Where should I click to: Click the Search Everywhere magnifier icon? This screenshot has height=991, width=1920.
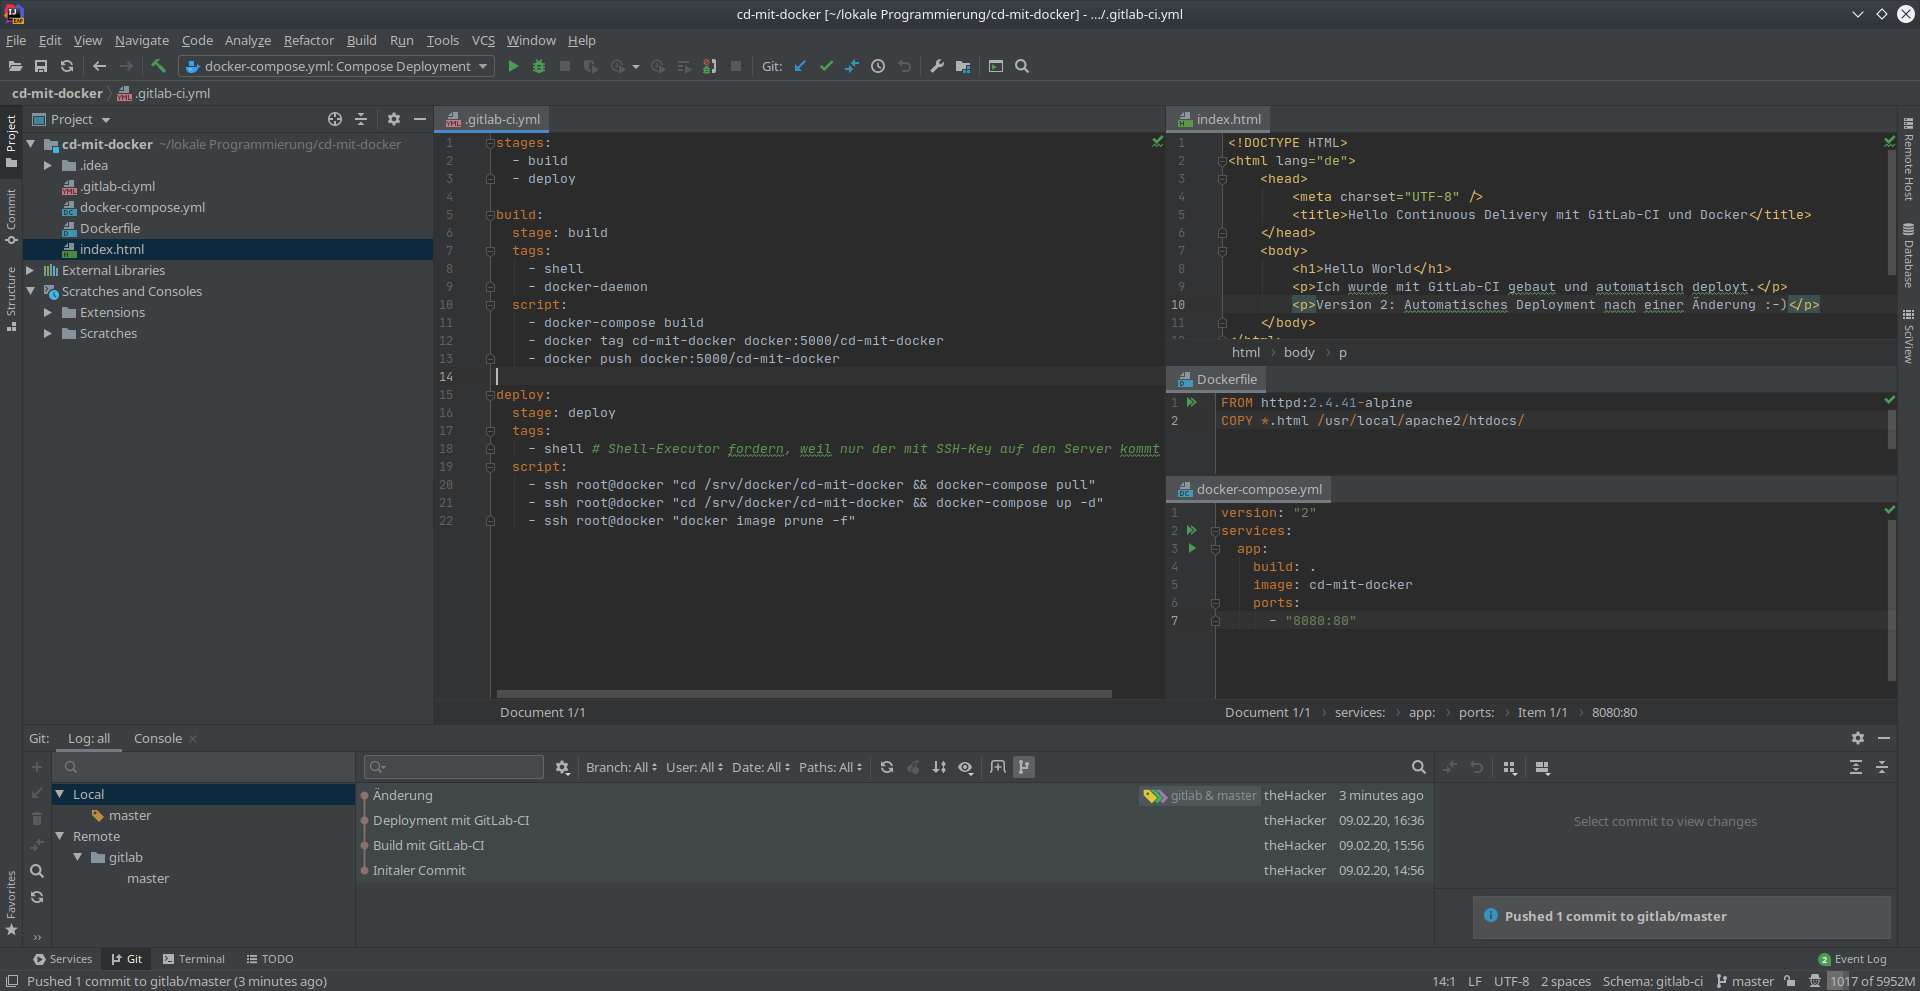click(x=1022, y=66)
